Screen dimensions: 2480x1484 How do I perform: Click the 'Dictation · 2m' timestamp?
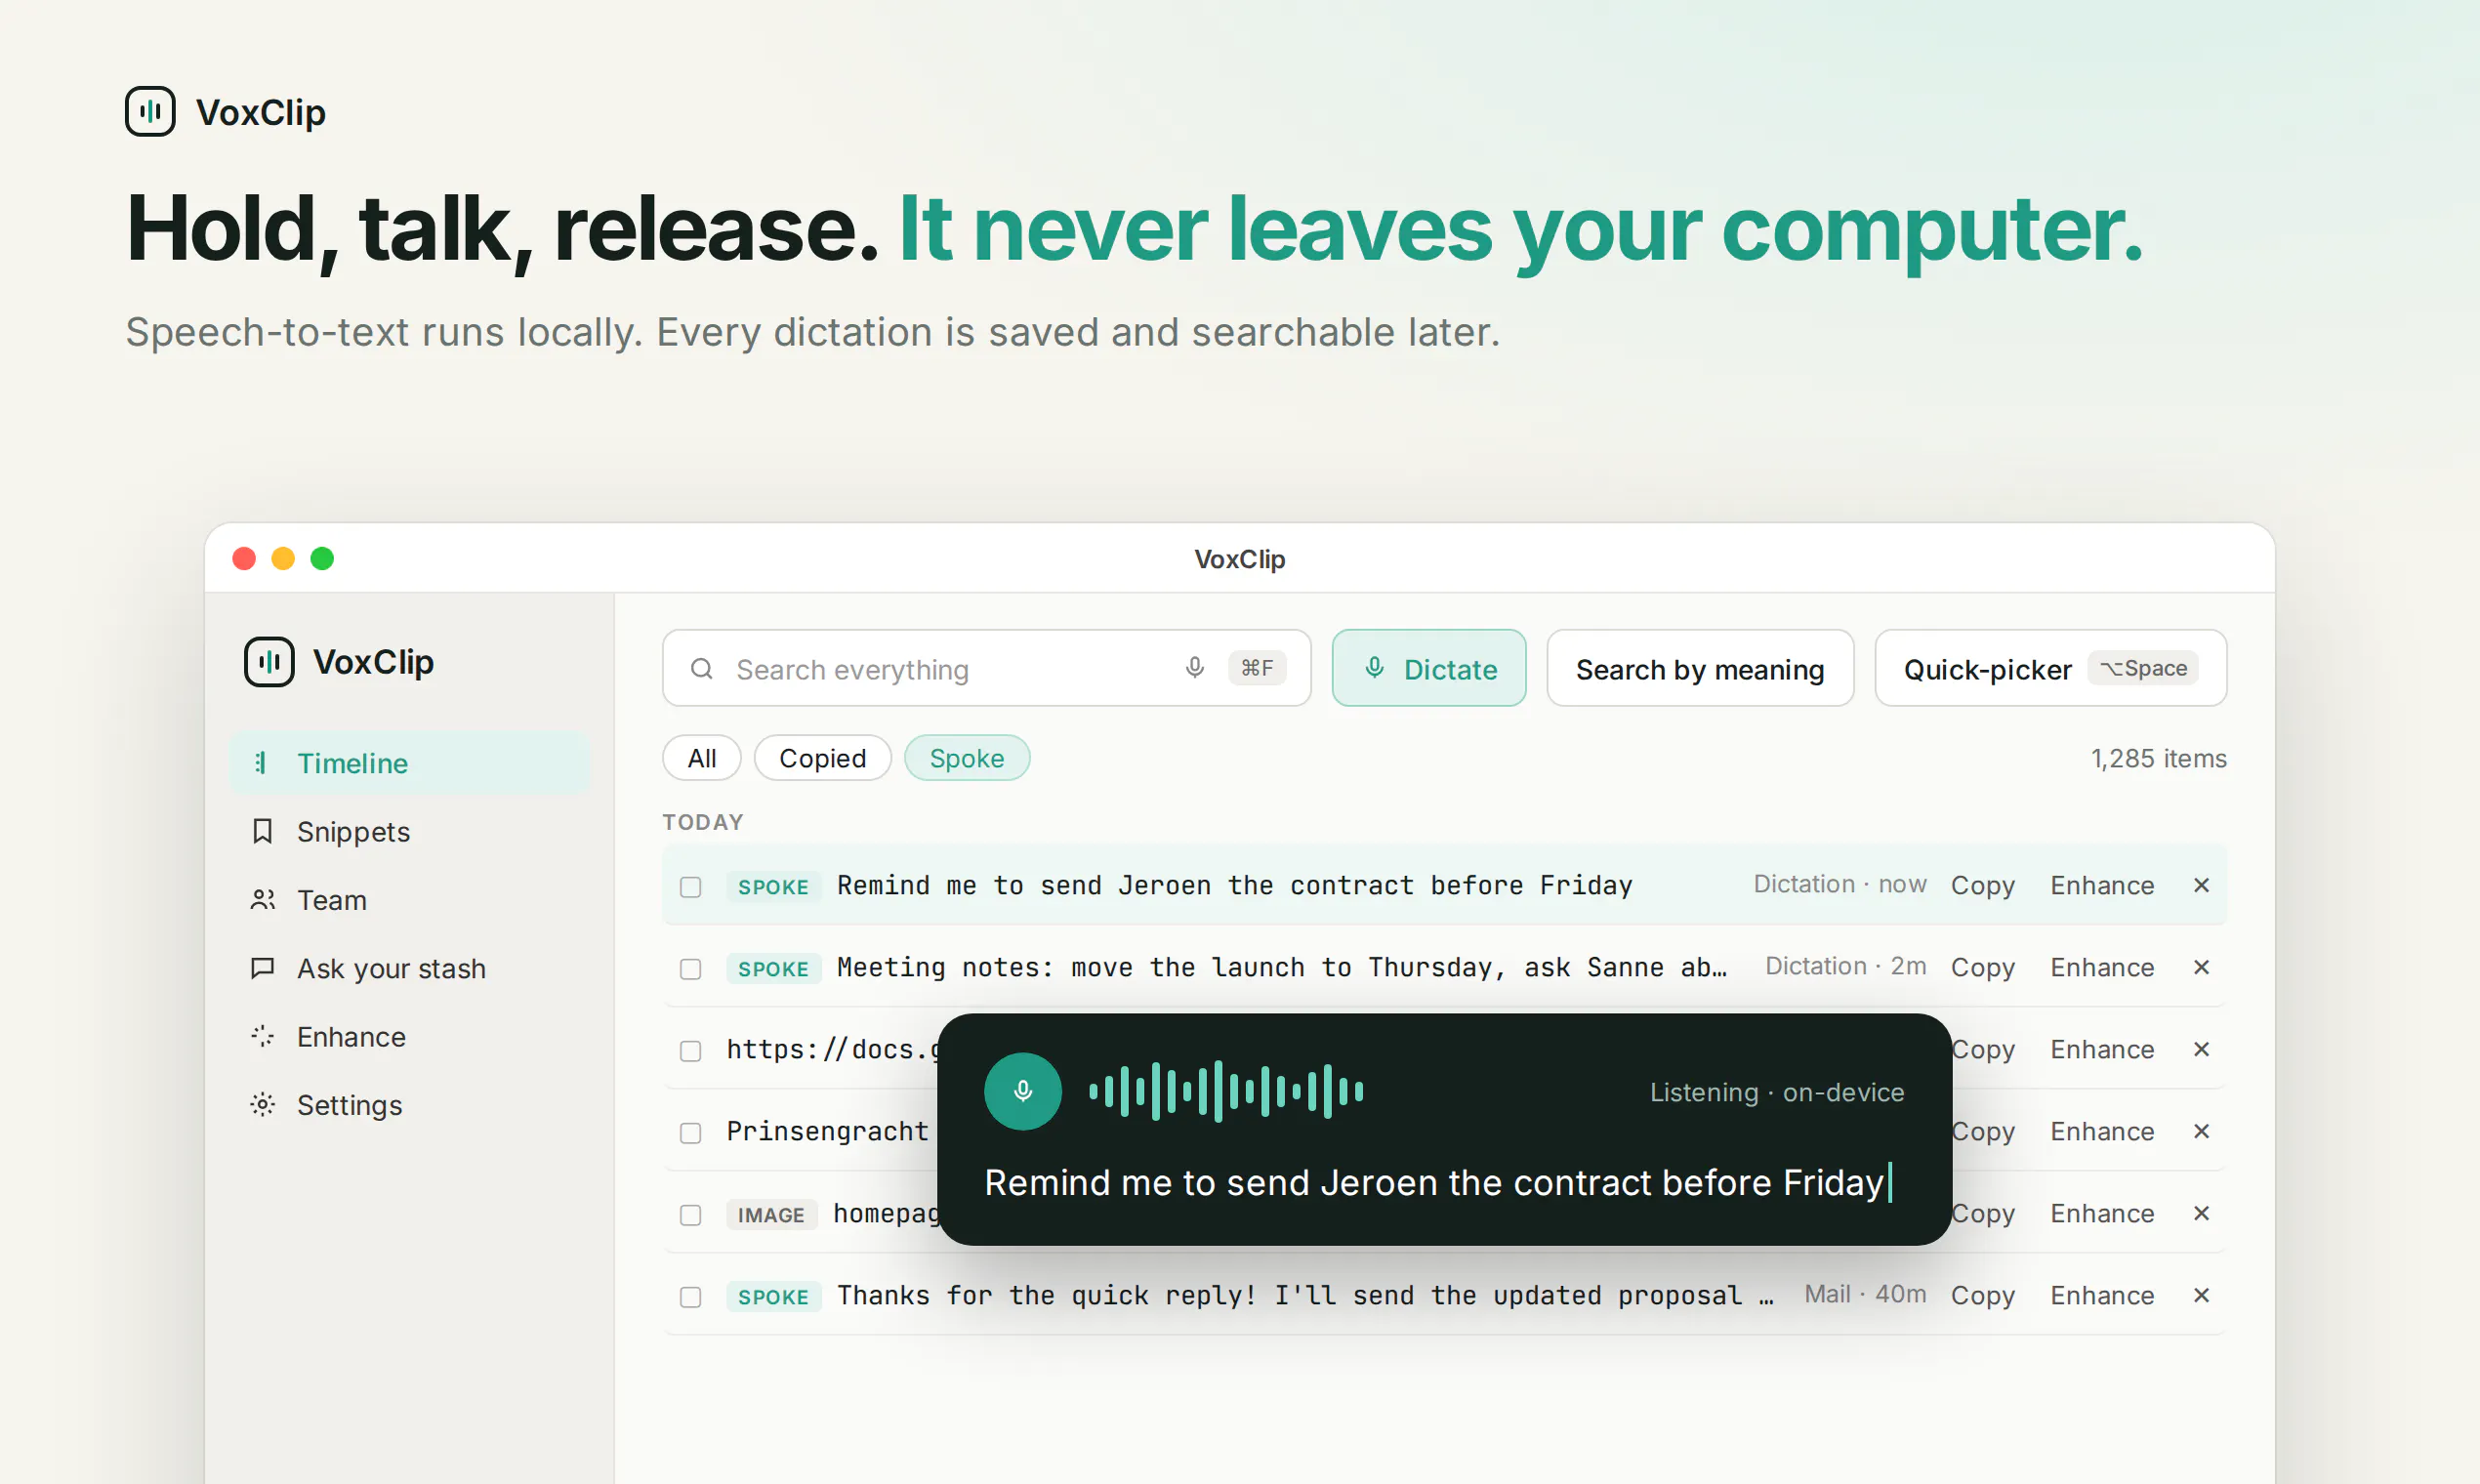pyautogui.click(x=1846, y=966)
